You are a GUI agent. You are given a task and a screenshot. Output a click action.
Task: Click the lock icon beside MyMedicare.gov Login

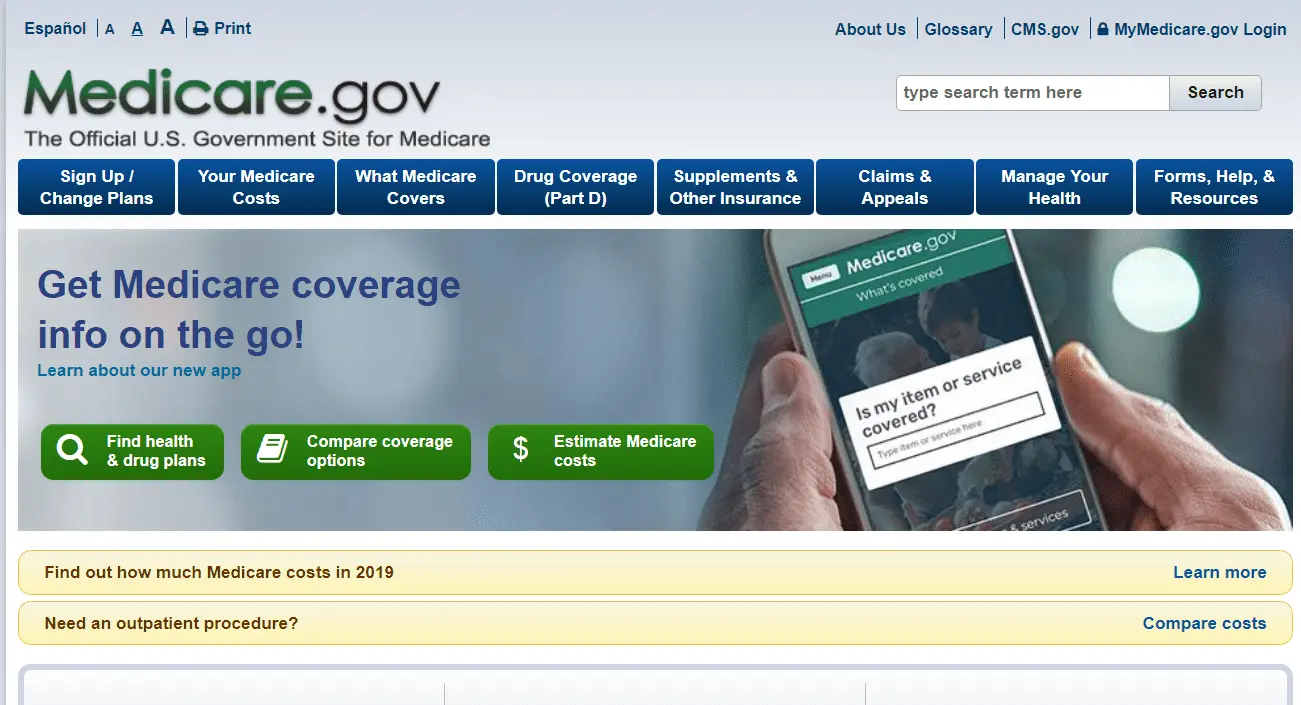click(1102, 29)
